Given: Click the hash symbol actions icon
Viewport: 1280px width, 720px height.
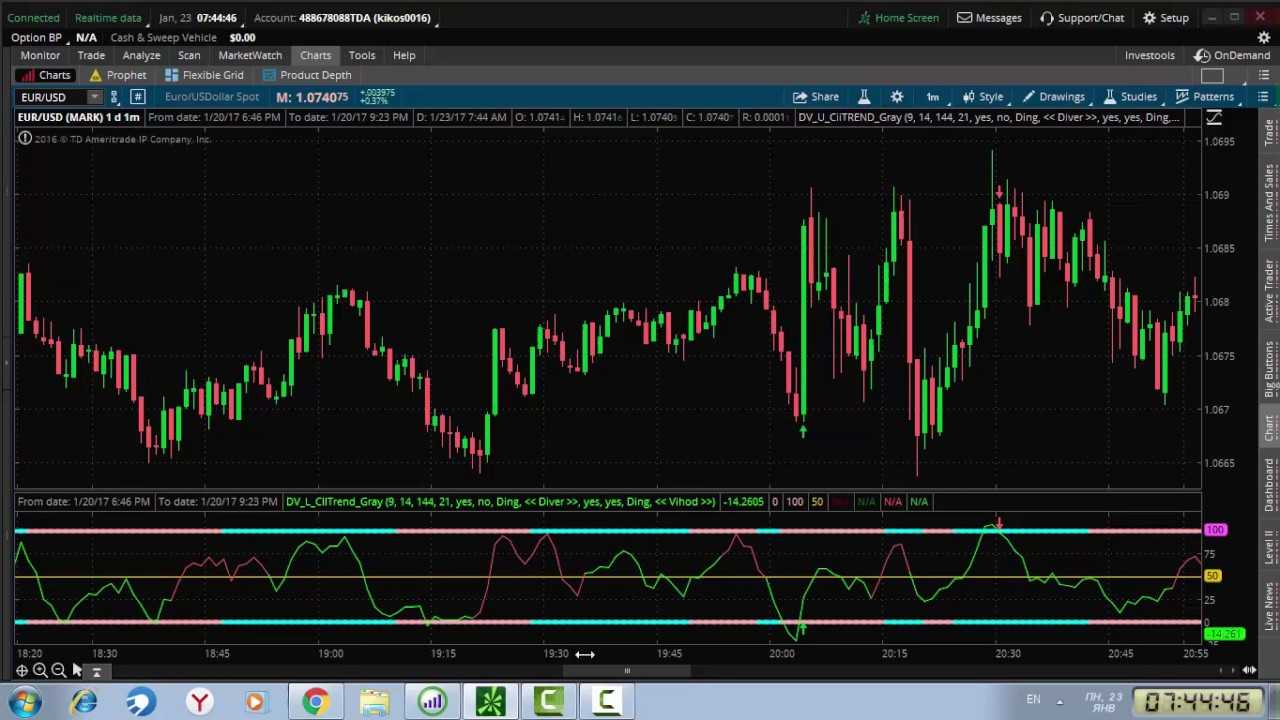Looking at the screenshot, I should 137,97.
